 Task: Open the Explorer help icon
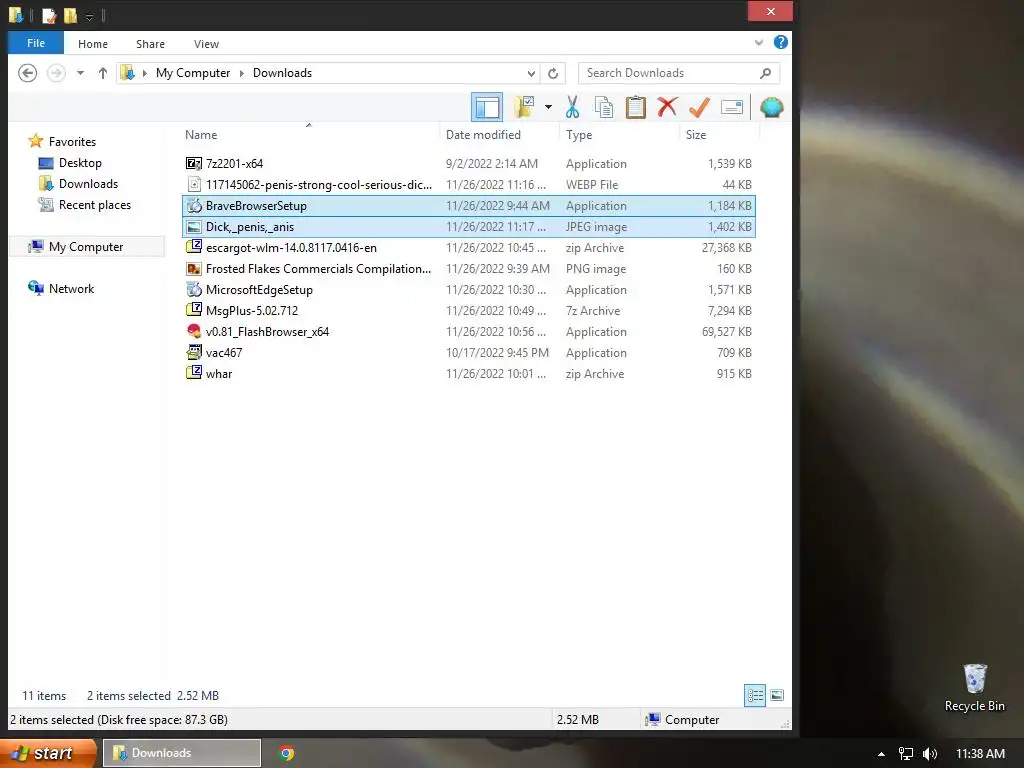(780, 42)
